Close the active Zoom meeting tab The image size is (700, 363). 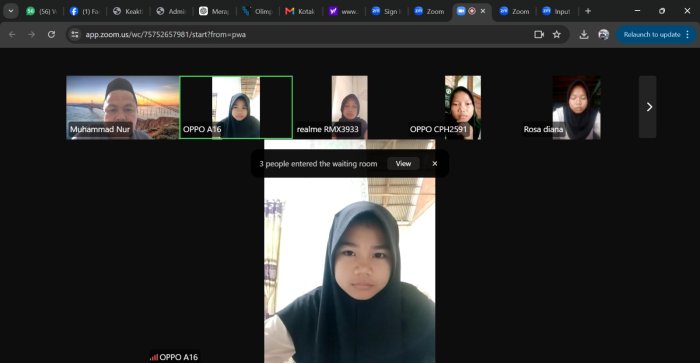[483, 11]
